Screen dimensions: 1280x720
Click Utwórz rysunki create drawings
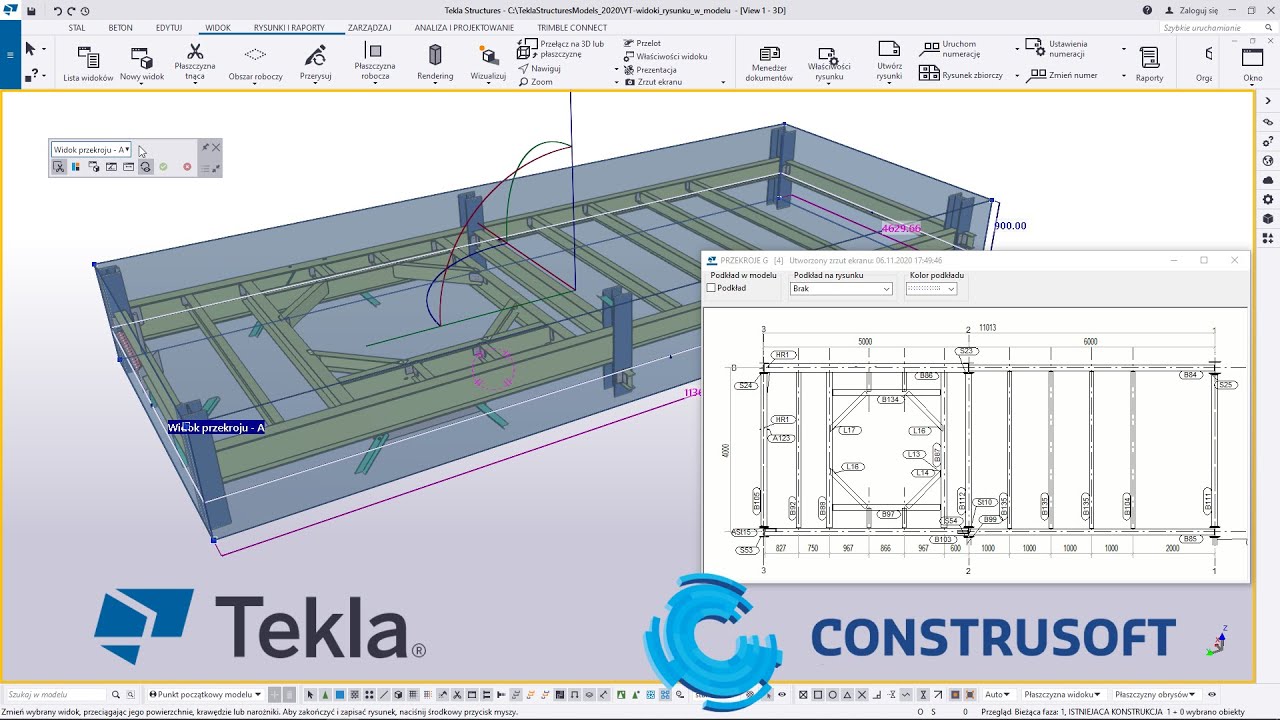tap(889, 61)
